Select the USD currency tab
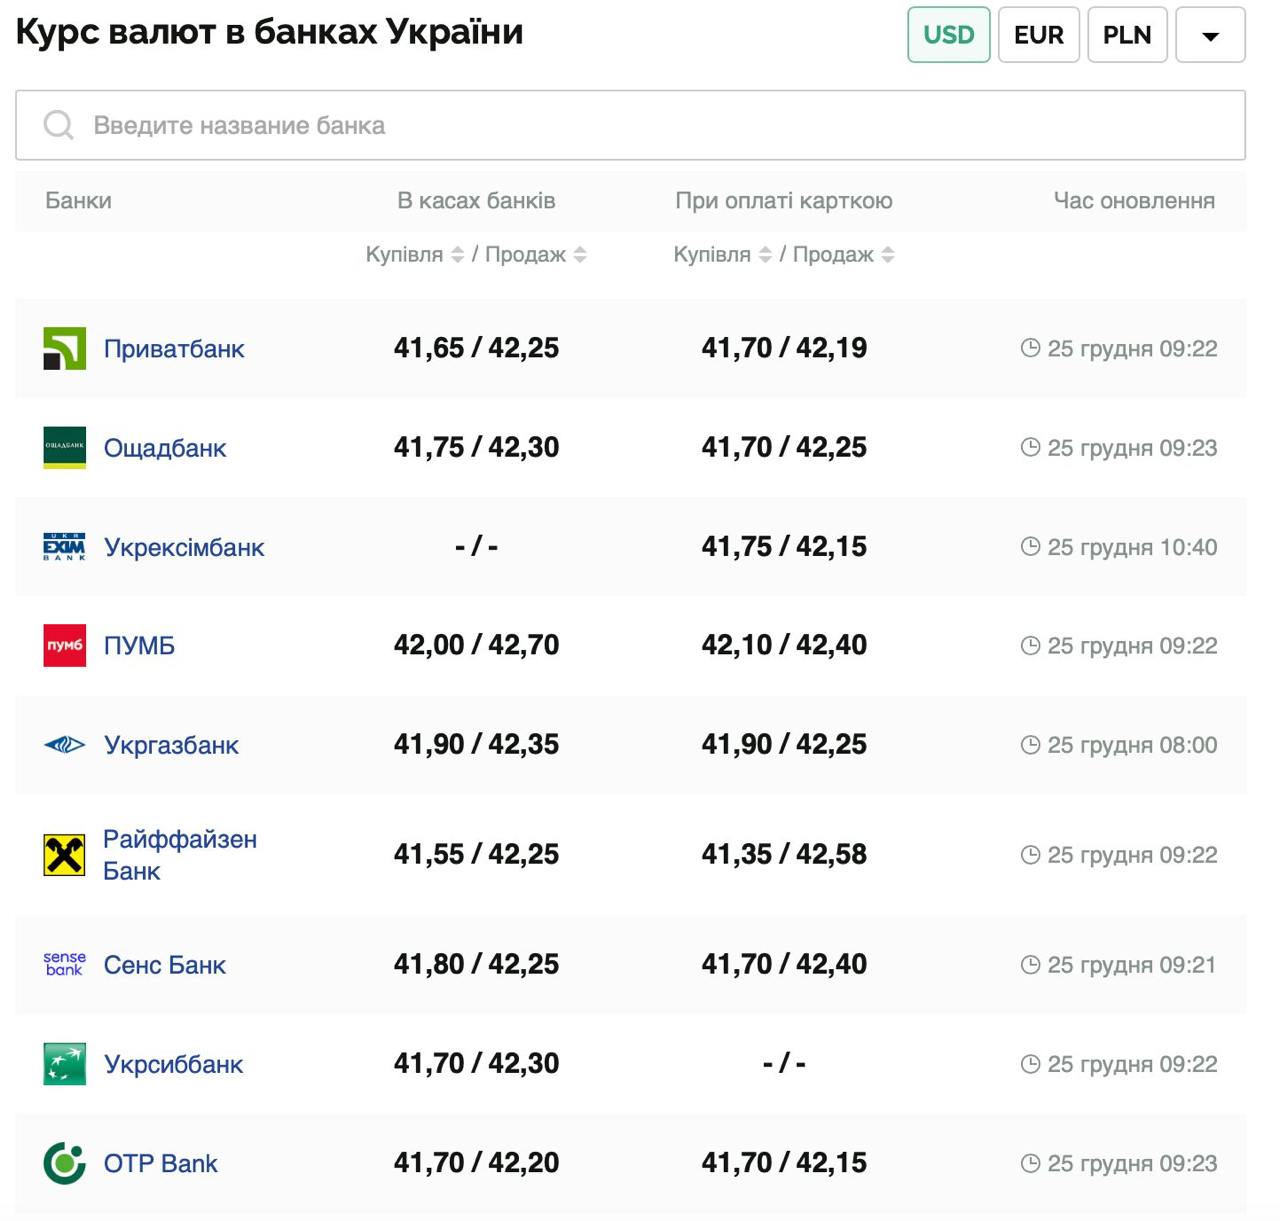Screen dimensions: 1280x1221 [948, 35]
